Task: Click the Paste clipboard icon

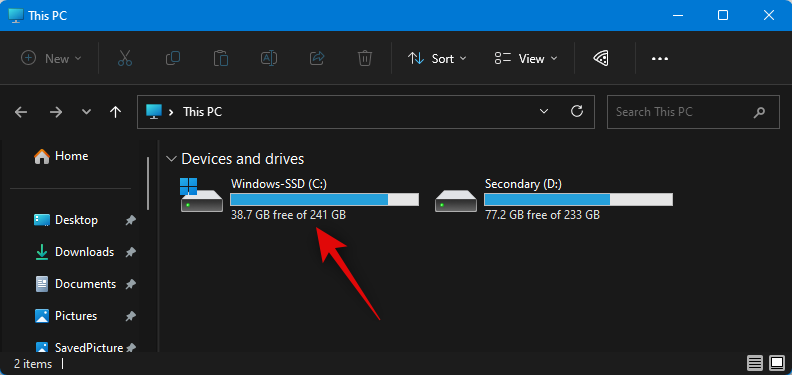Action: pos(221,58)
